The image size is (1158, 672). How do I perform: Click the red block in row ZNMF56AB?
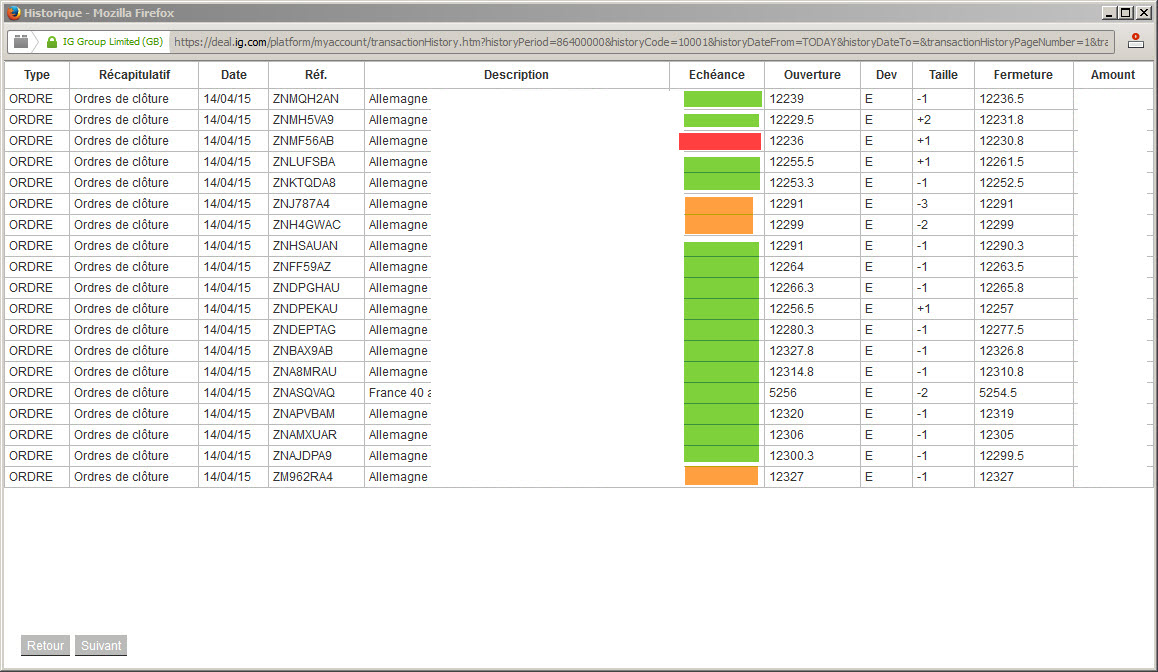click(x=720, y=141)
